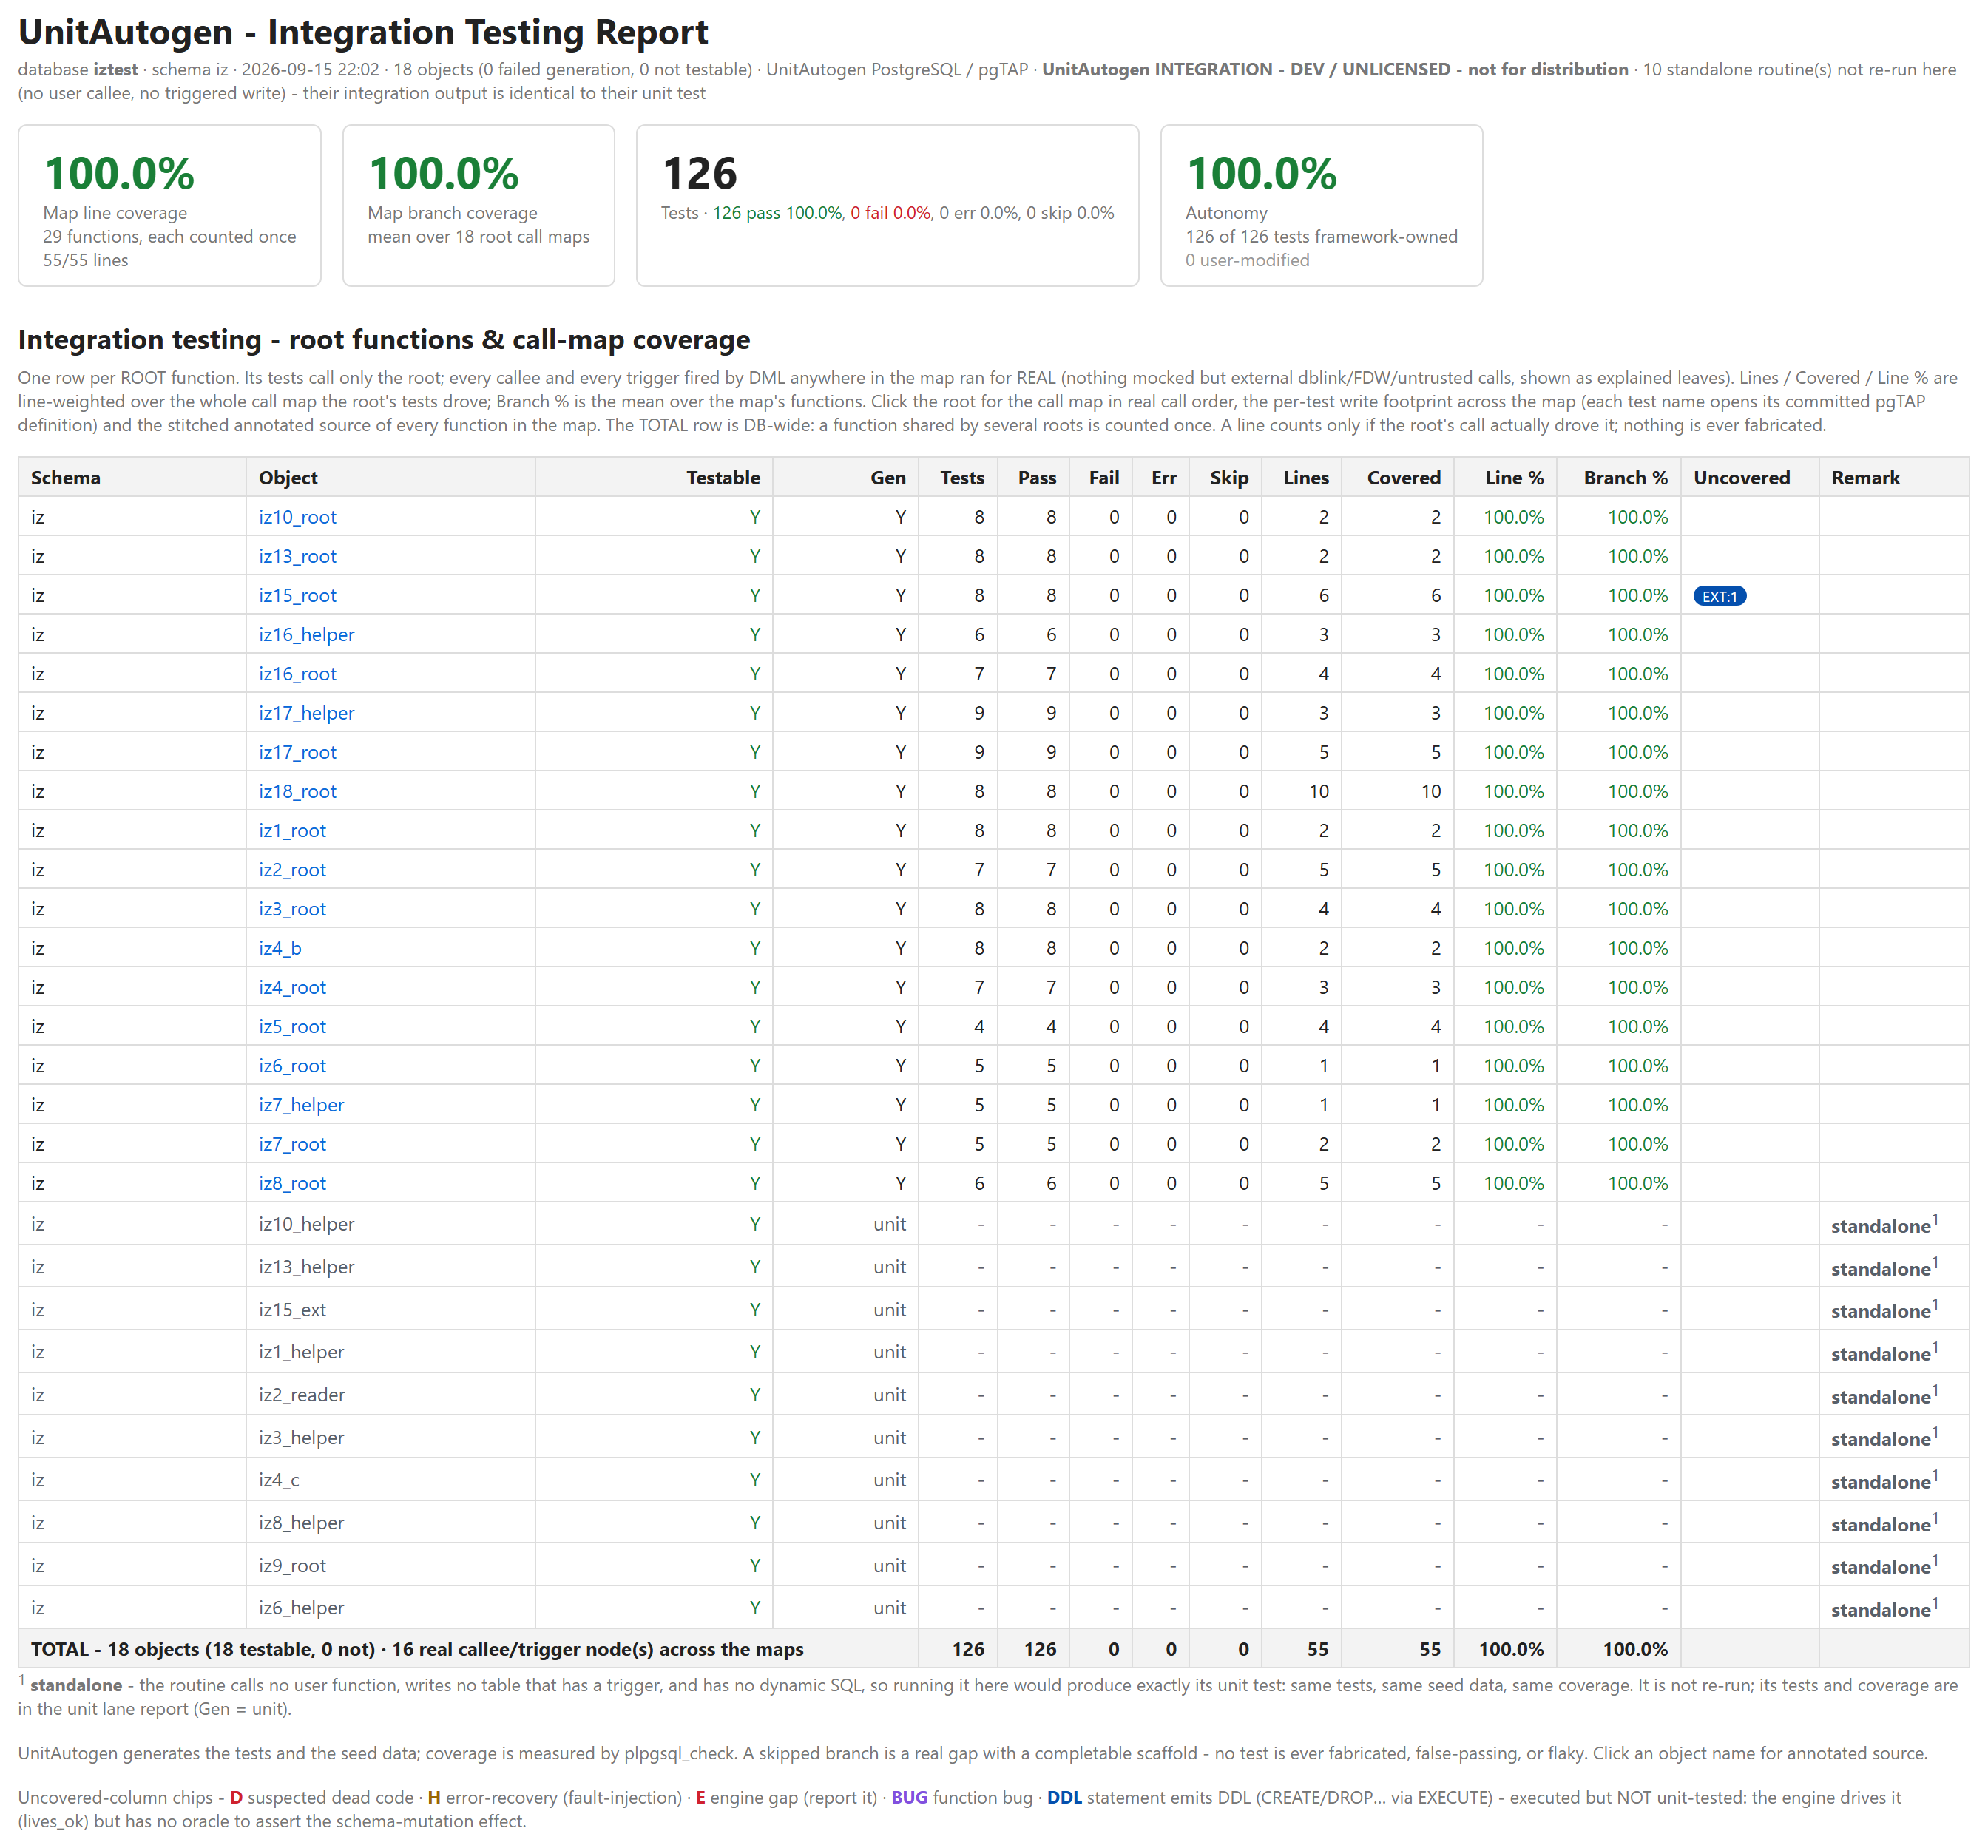Open the iz7_helper object link

click(301, 1105)
